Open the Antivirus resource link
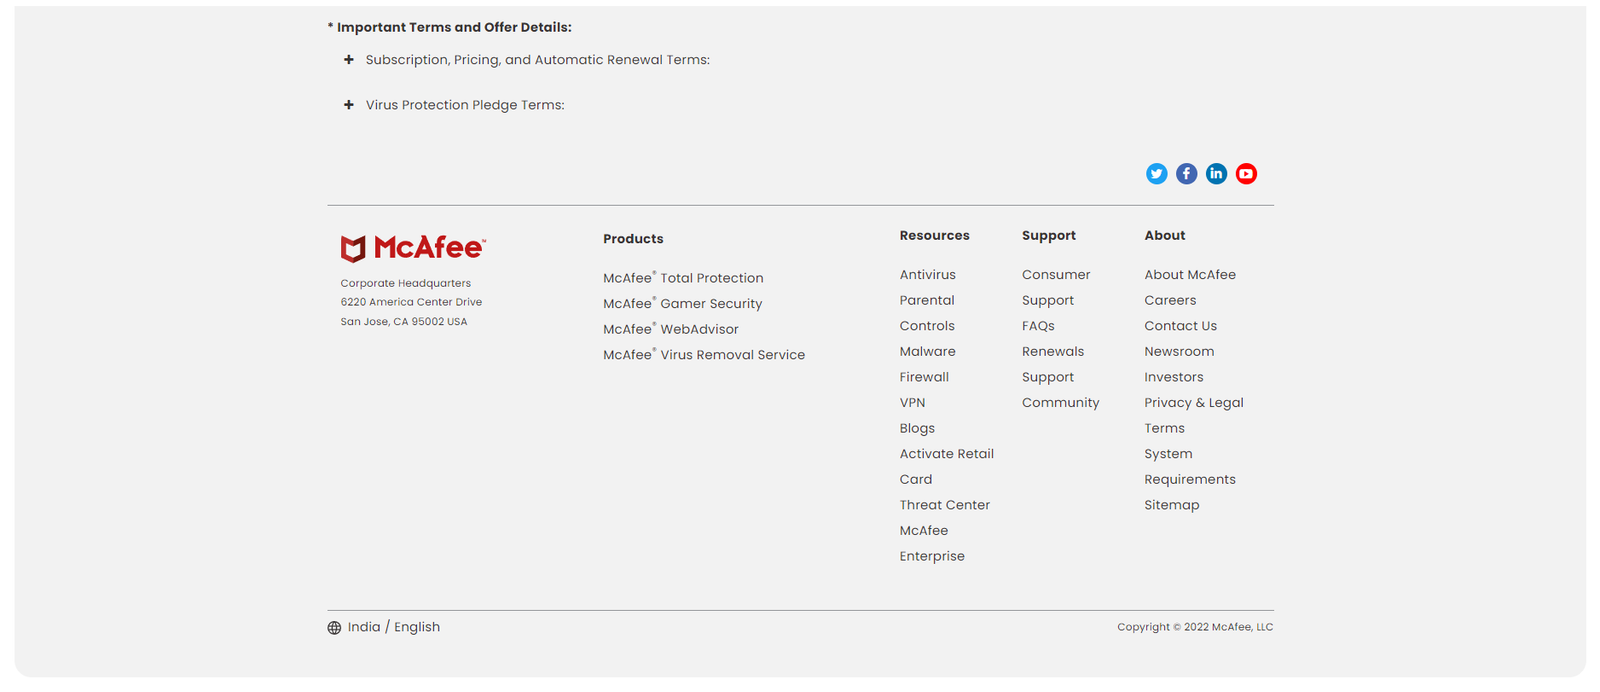Viewport: 1600px width, 692px height. 927,275
